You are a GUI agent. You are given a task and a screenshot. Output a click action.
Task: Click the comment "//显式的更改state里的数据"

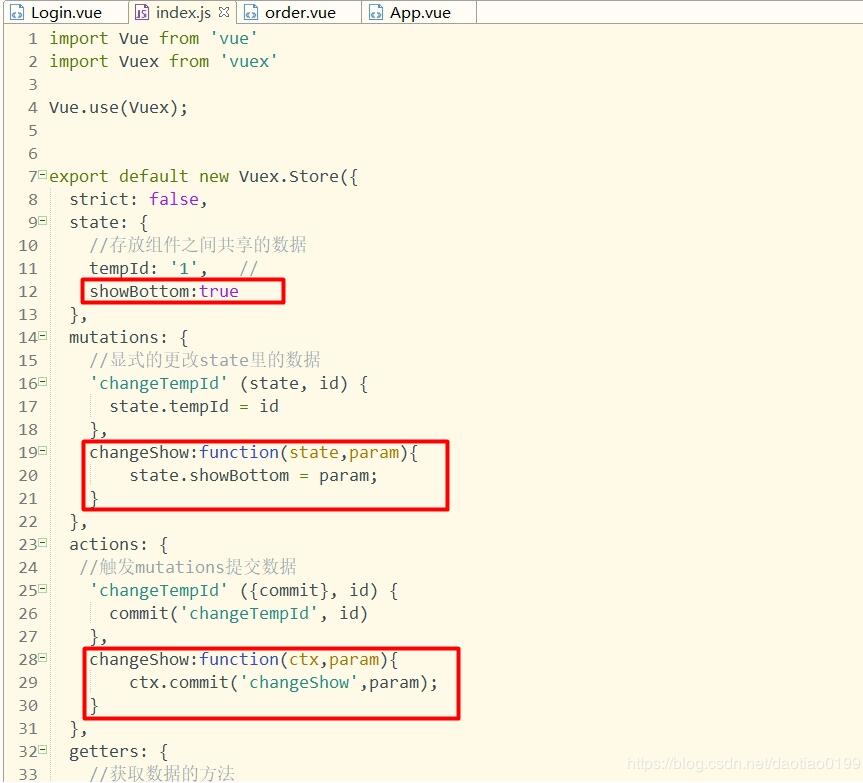(204, 360)
